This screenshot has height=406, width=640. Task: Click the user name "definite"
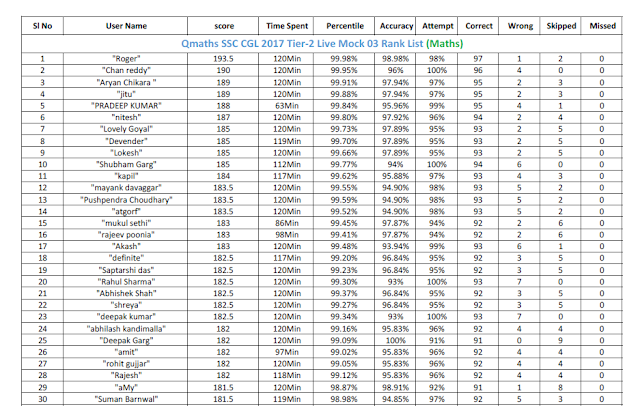126,258
